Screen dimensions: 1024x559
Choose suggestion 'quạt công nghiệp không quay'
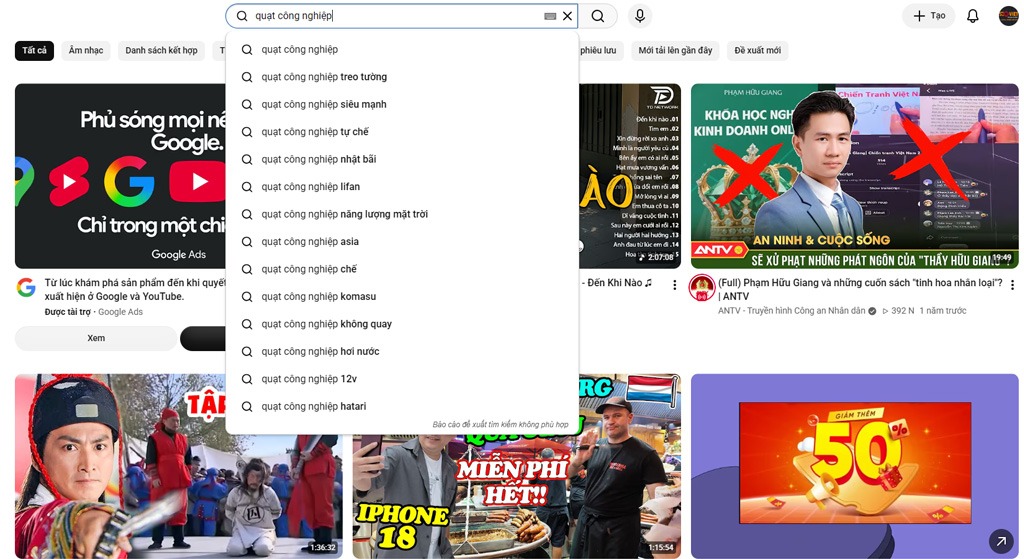pyautogui.click(x=402, y=324)
